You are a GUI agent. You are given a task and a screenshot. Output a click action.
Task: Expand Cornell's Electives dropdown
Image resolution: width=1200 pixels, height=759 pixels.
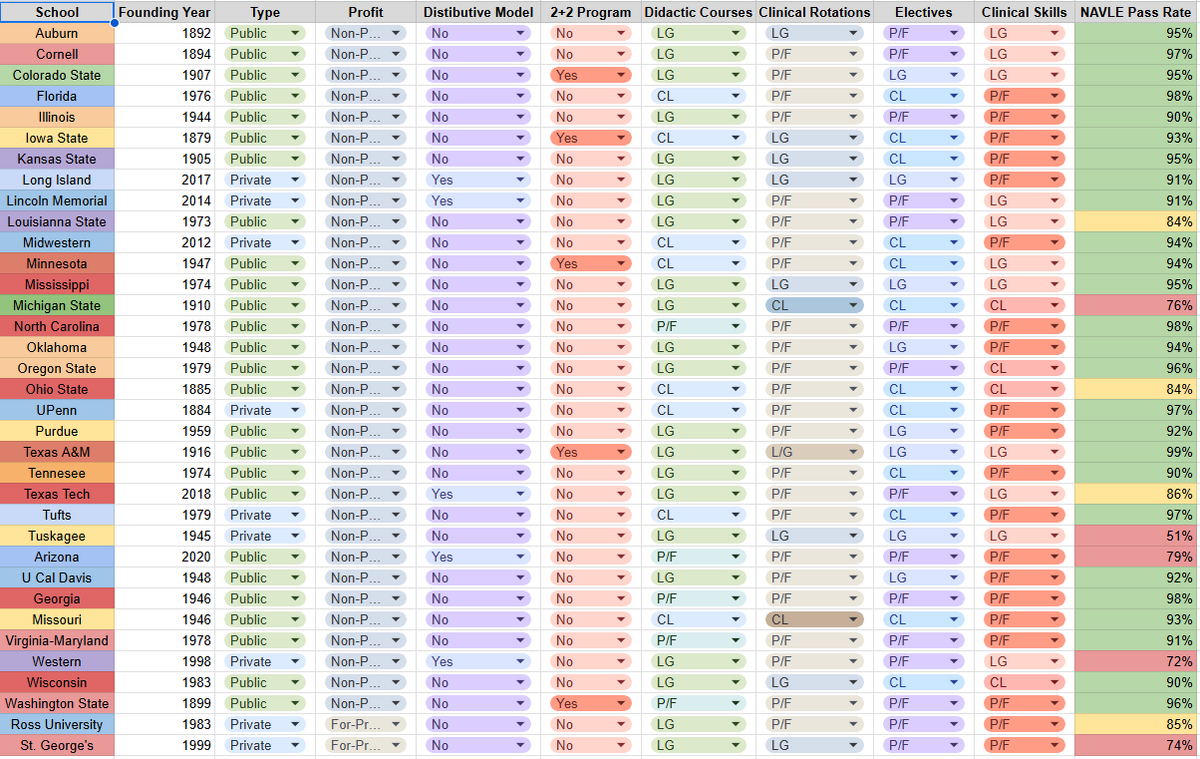[x=954, y=54]
